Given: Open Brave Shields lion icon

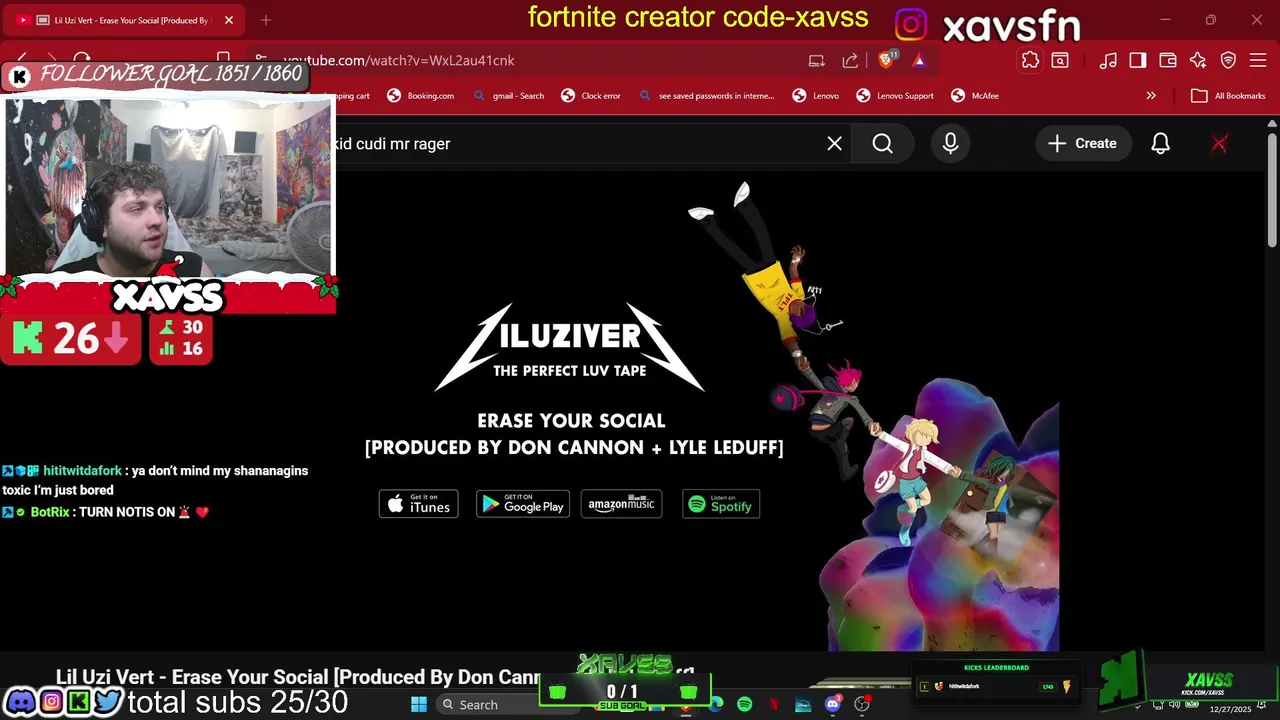Looking at the screenshot, I should pos(887,60).
